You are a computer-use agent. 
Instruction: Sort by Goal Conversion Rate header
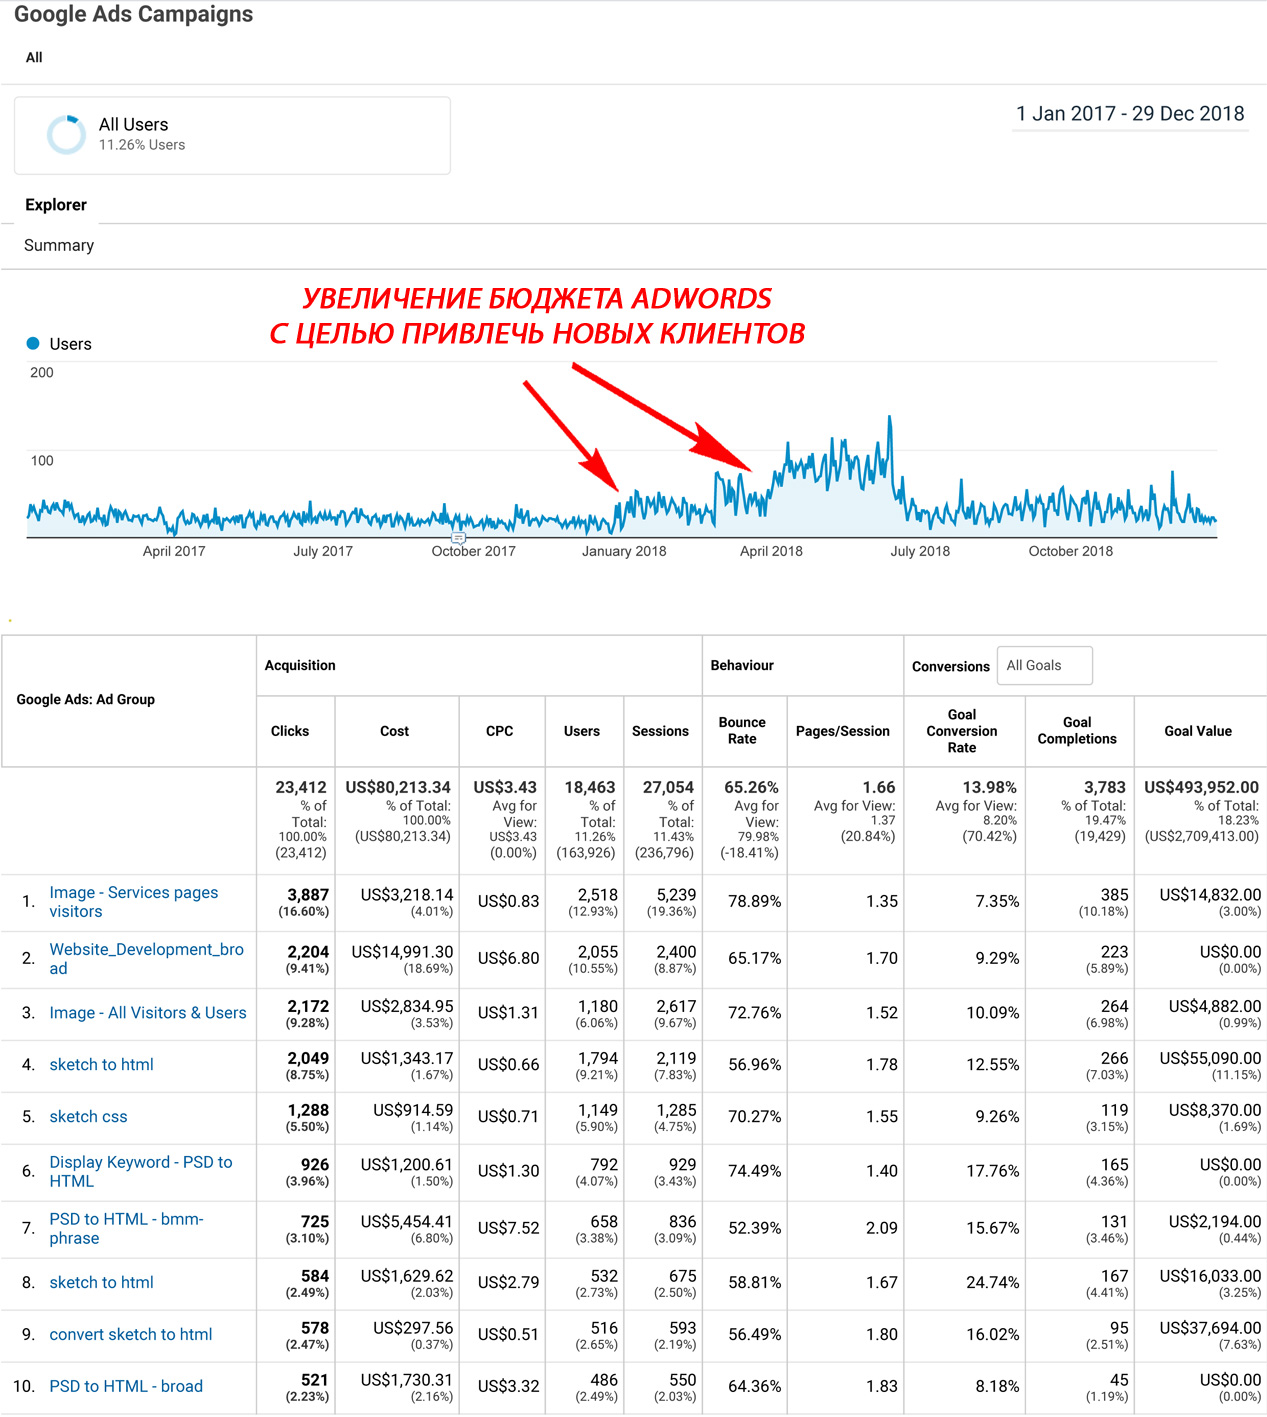click(962, 731)
